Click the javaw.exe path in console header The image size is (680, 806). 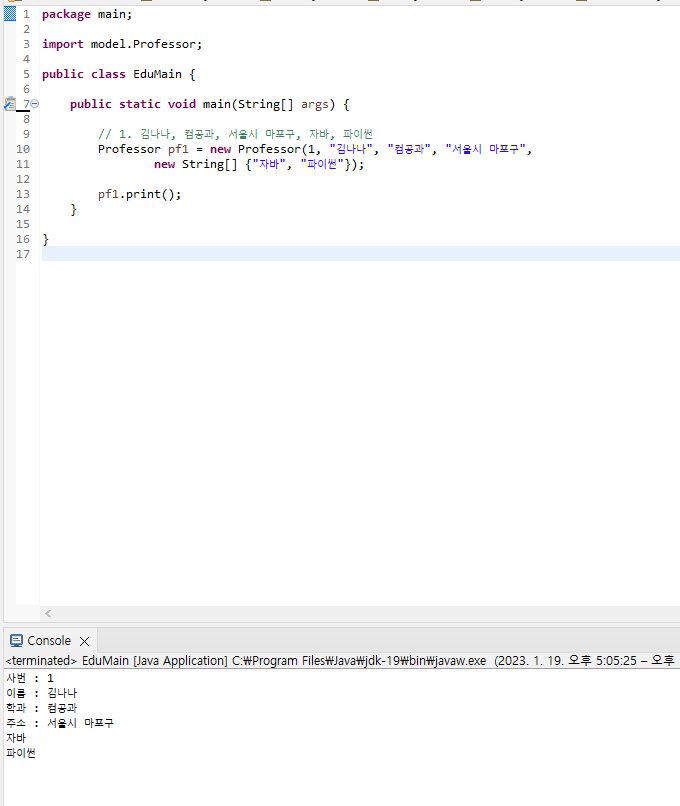[359, 661]
